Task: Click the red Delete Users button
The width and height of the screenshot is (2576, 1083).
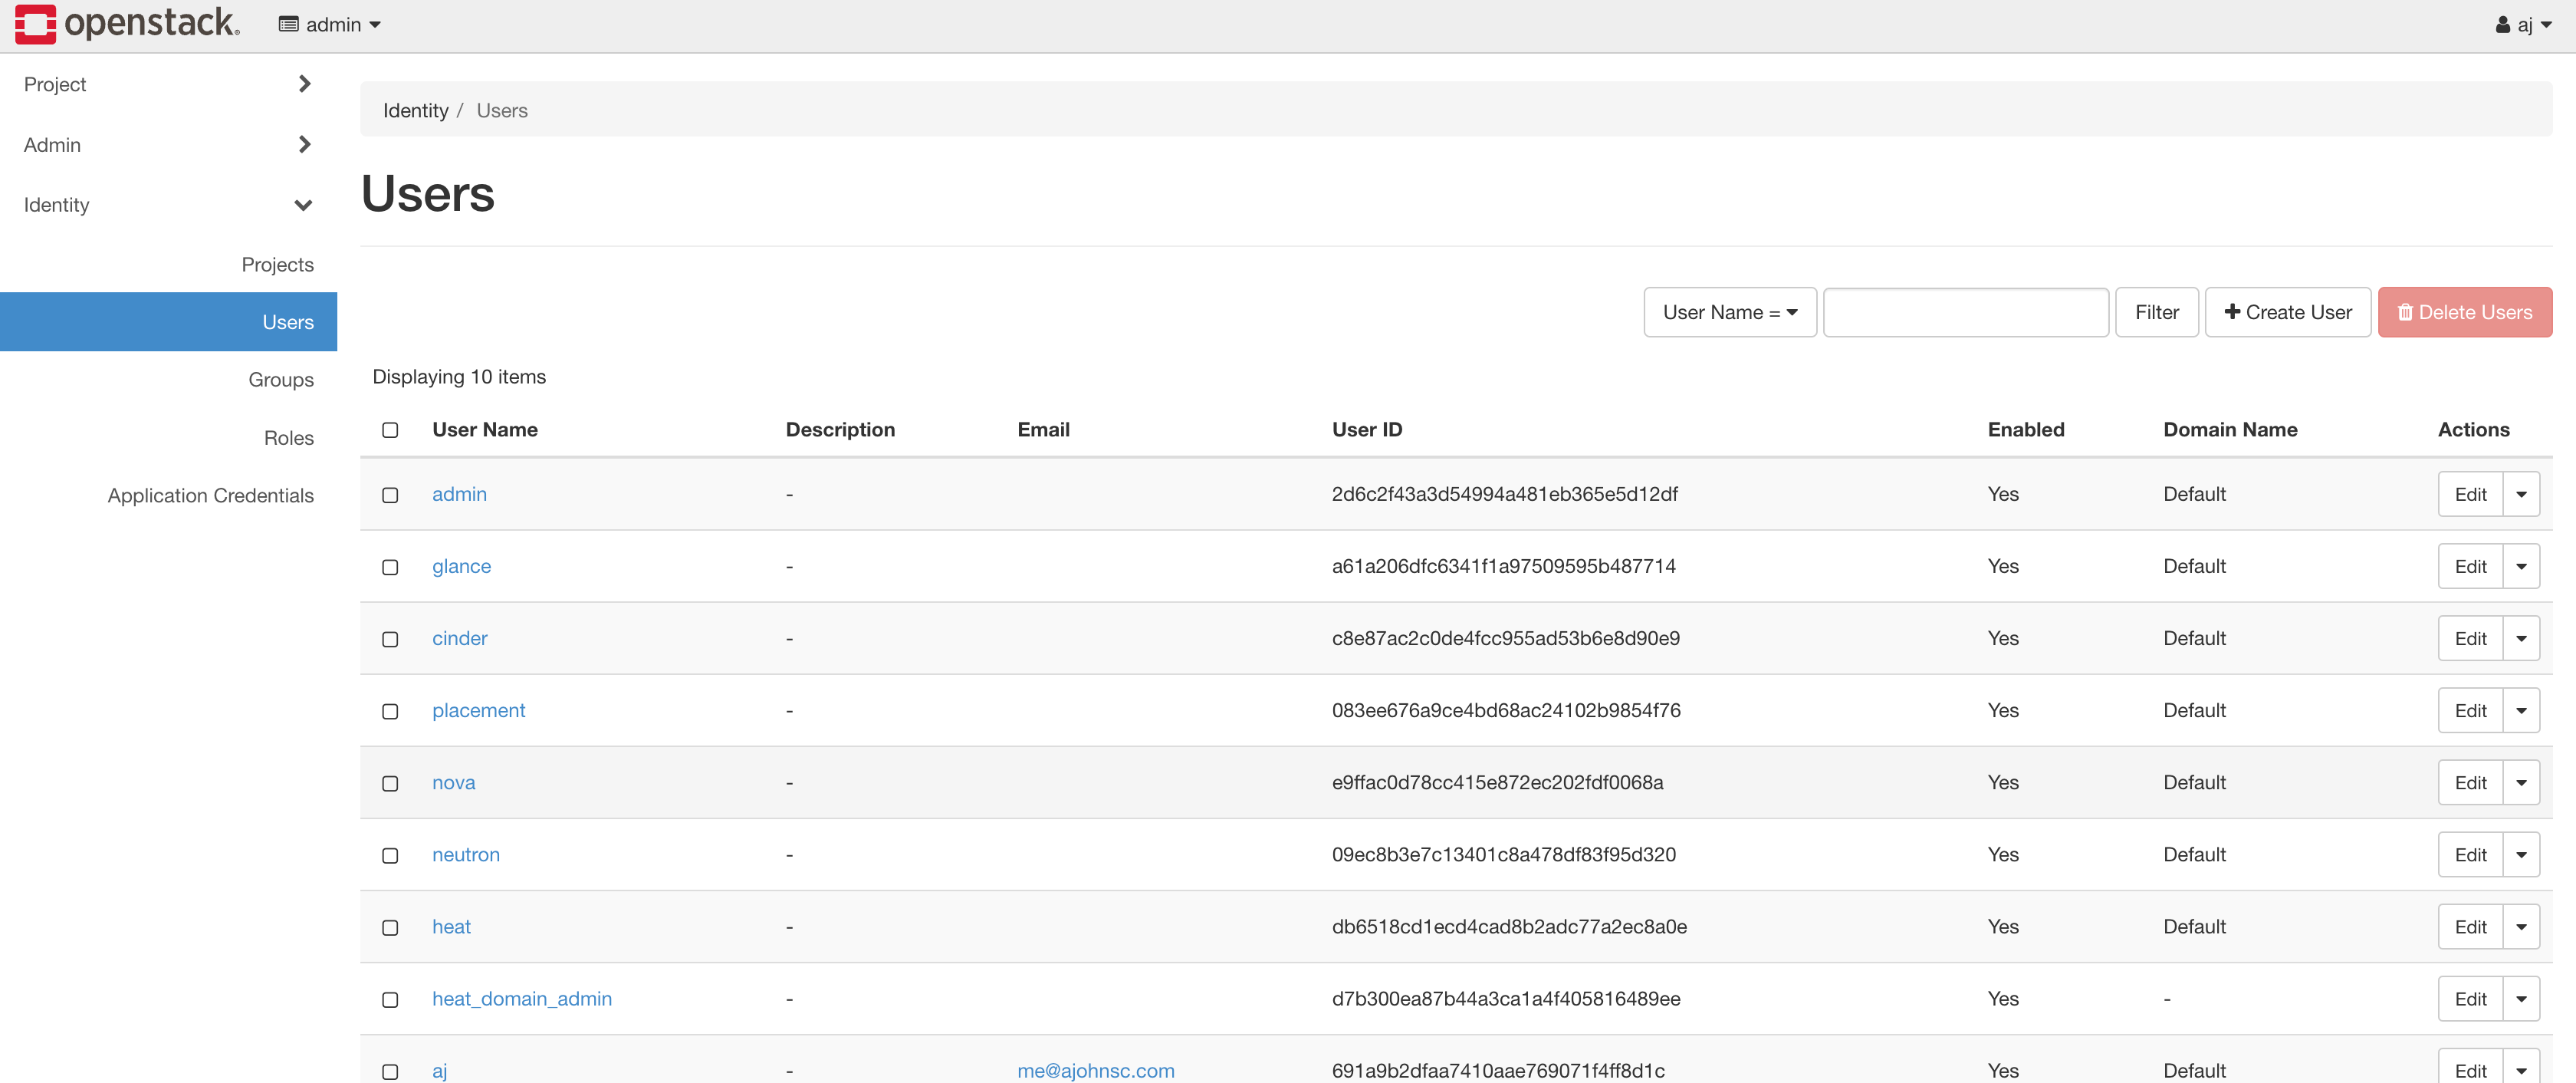Action: (2464, 312)
